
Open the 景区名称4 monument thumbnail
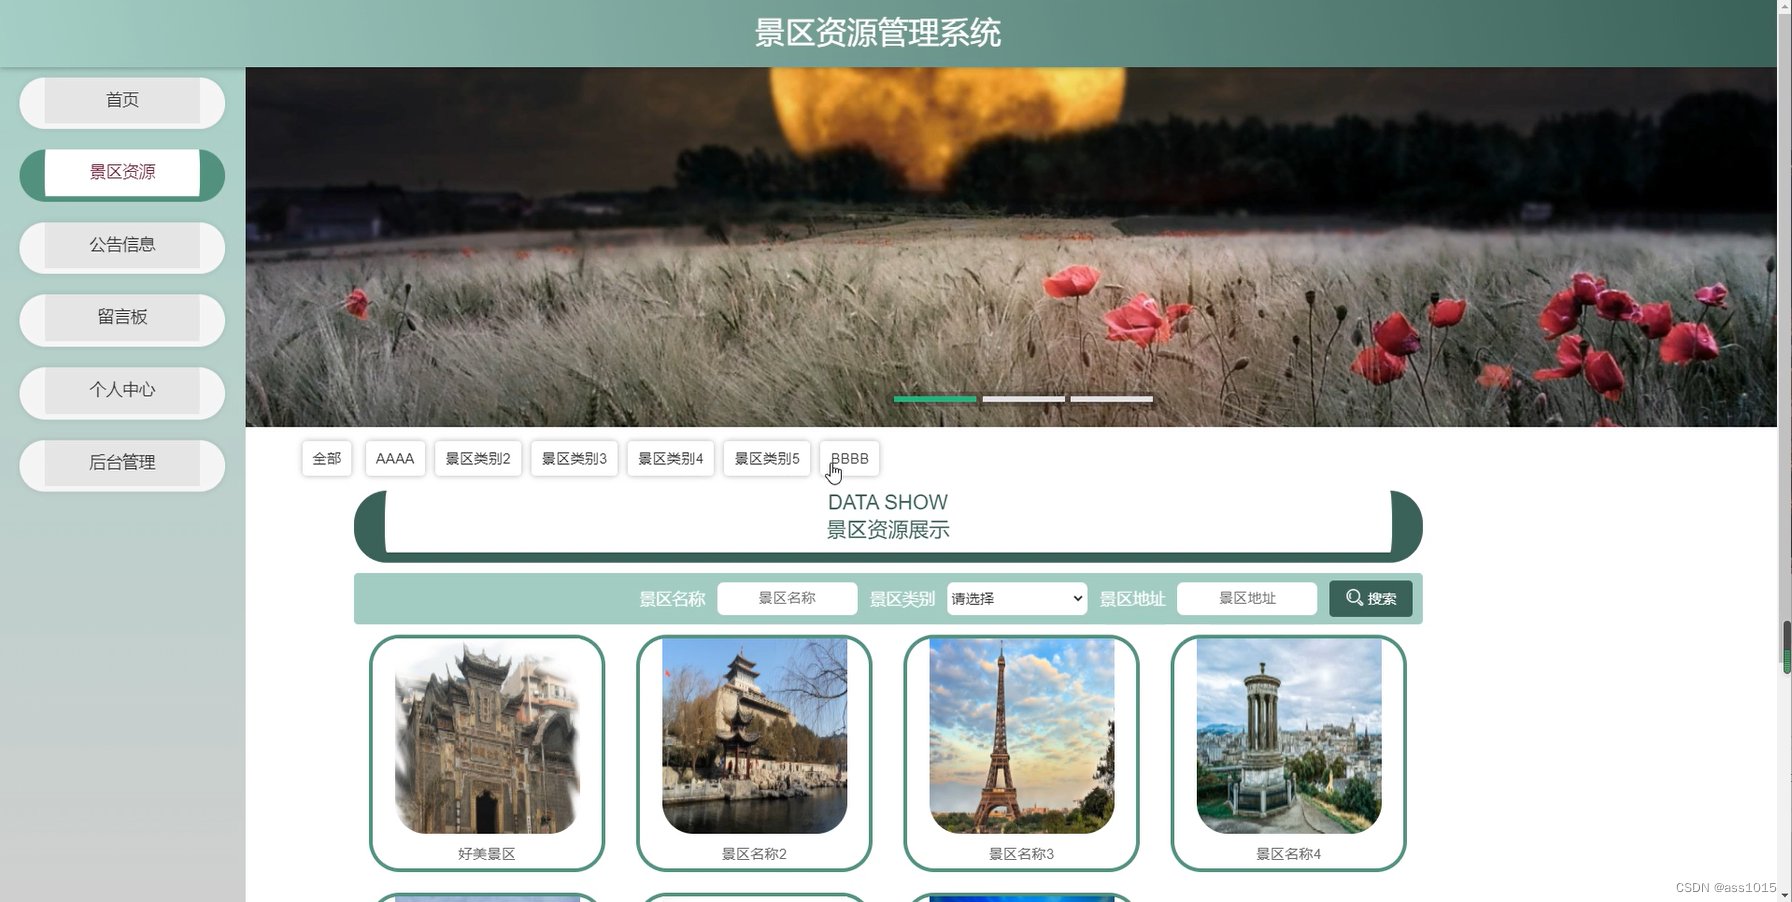click(1289, 737)
